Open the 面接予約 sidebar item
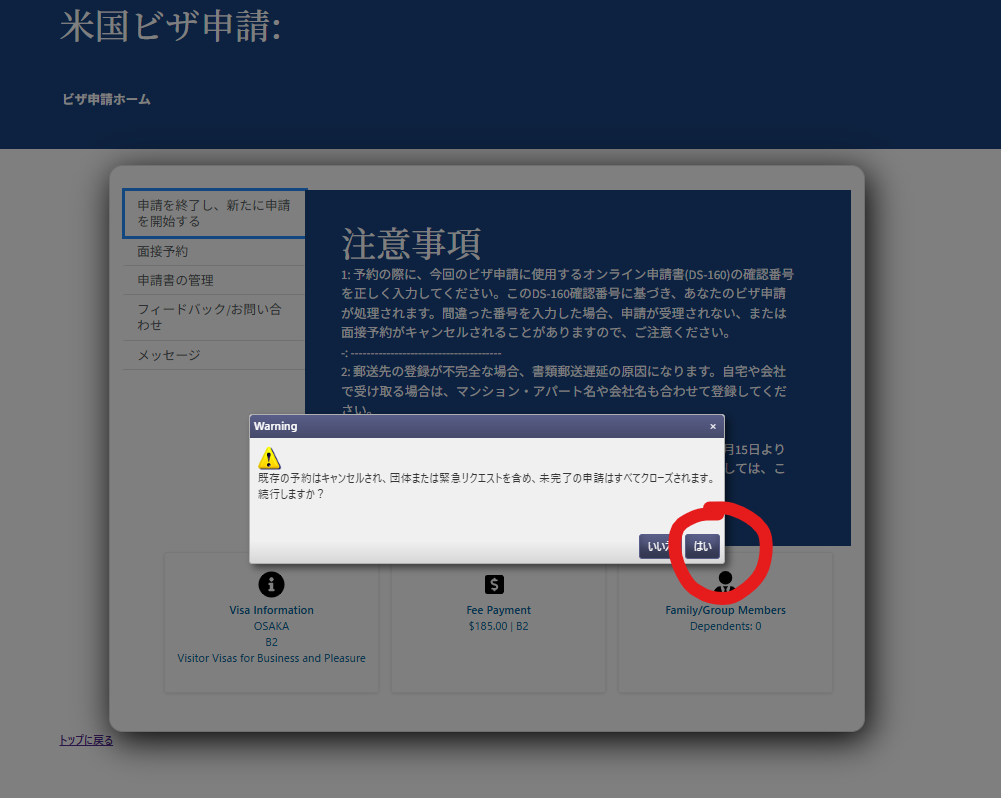The width and height of the screenshot is (1001, 798). [x=163, y=252]
